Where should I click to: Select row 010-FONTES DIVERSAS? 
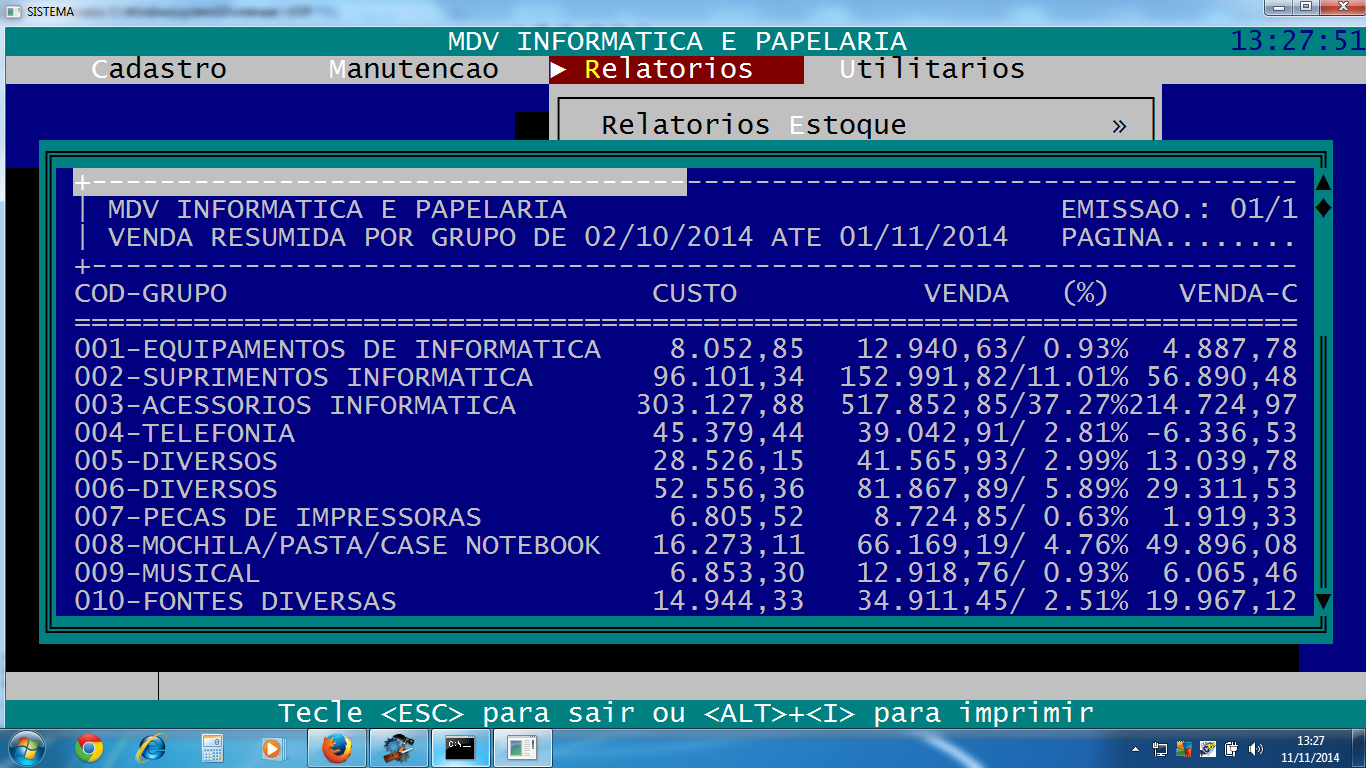pos(686,602)
